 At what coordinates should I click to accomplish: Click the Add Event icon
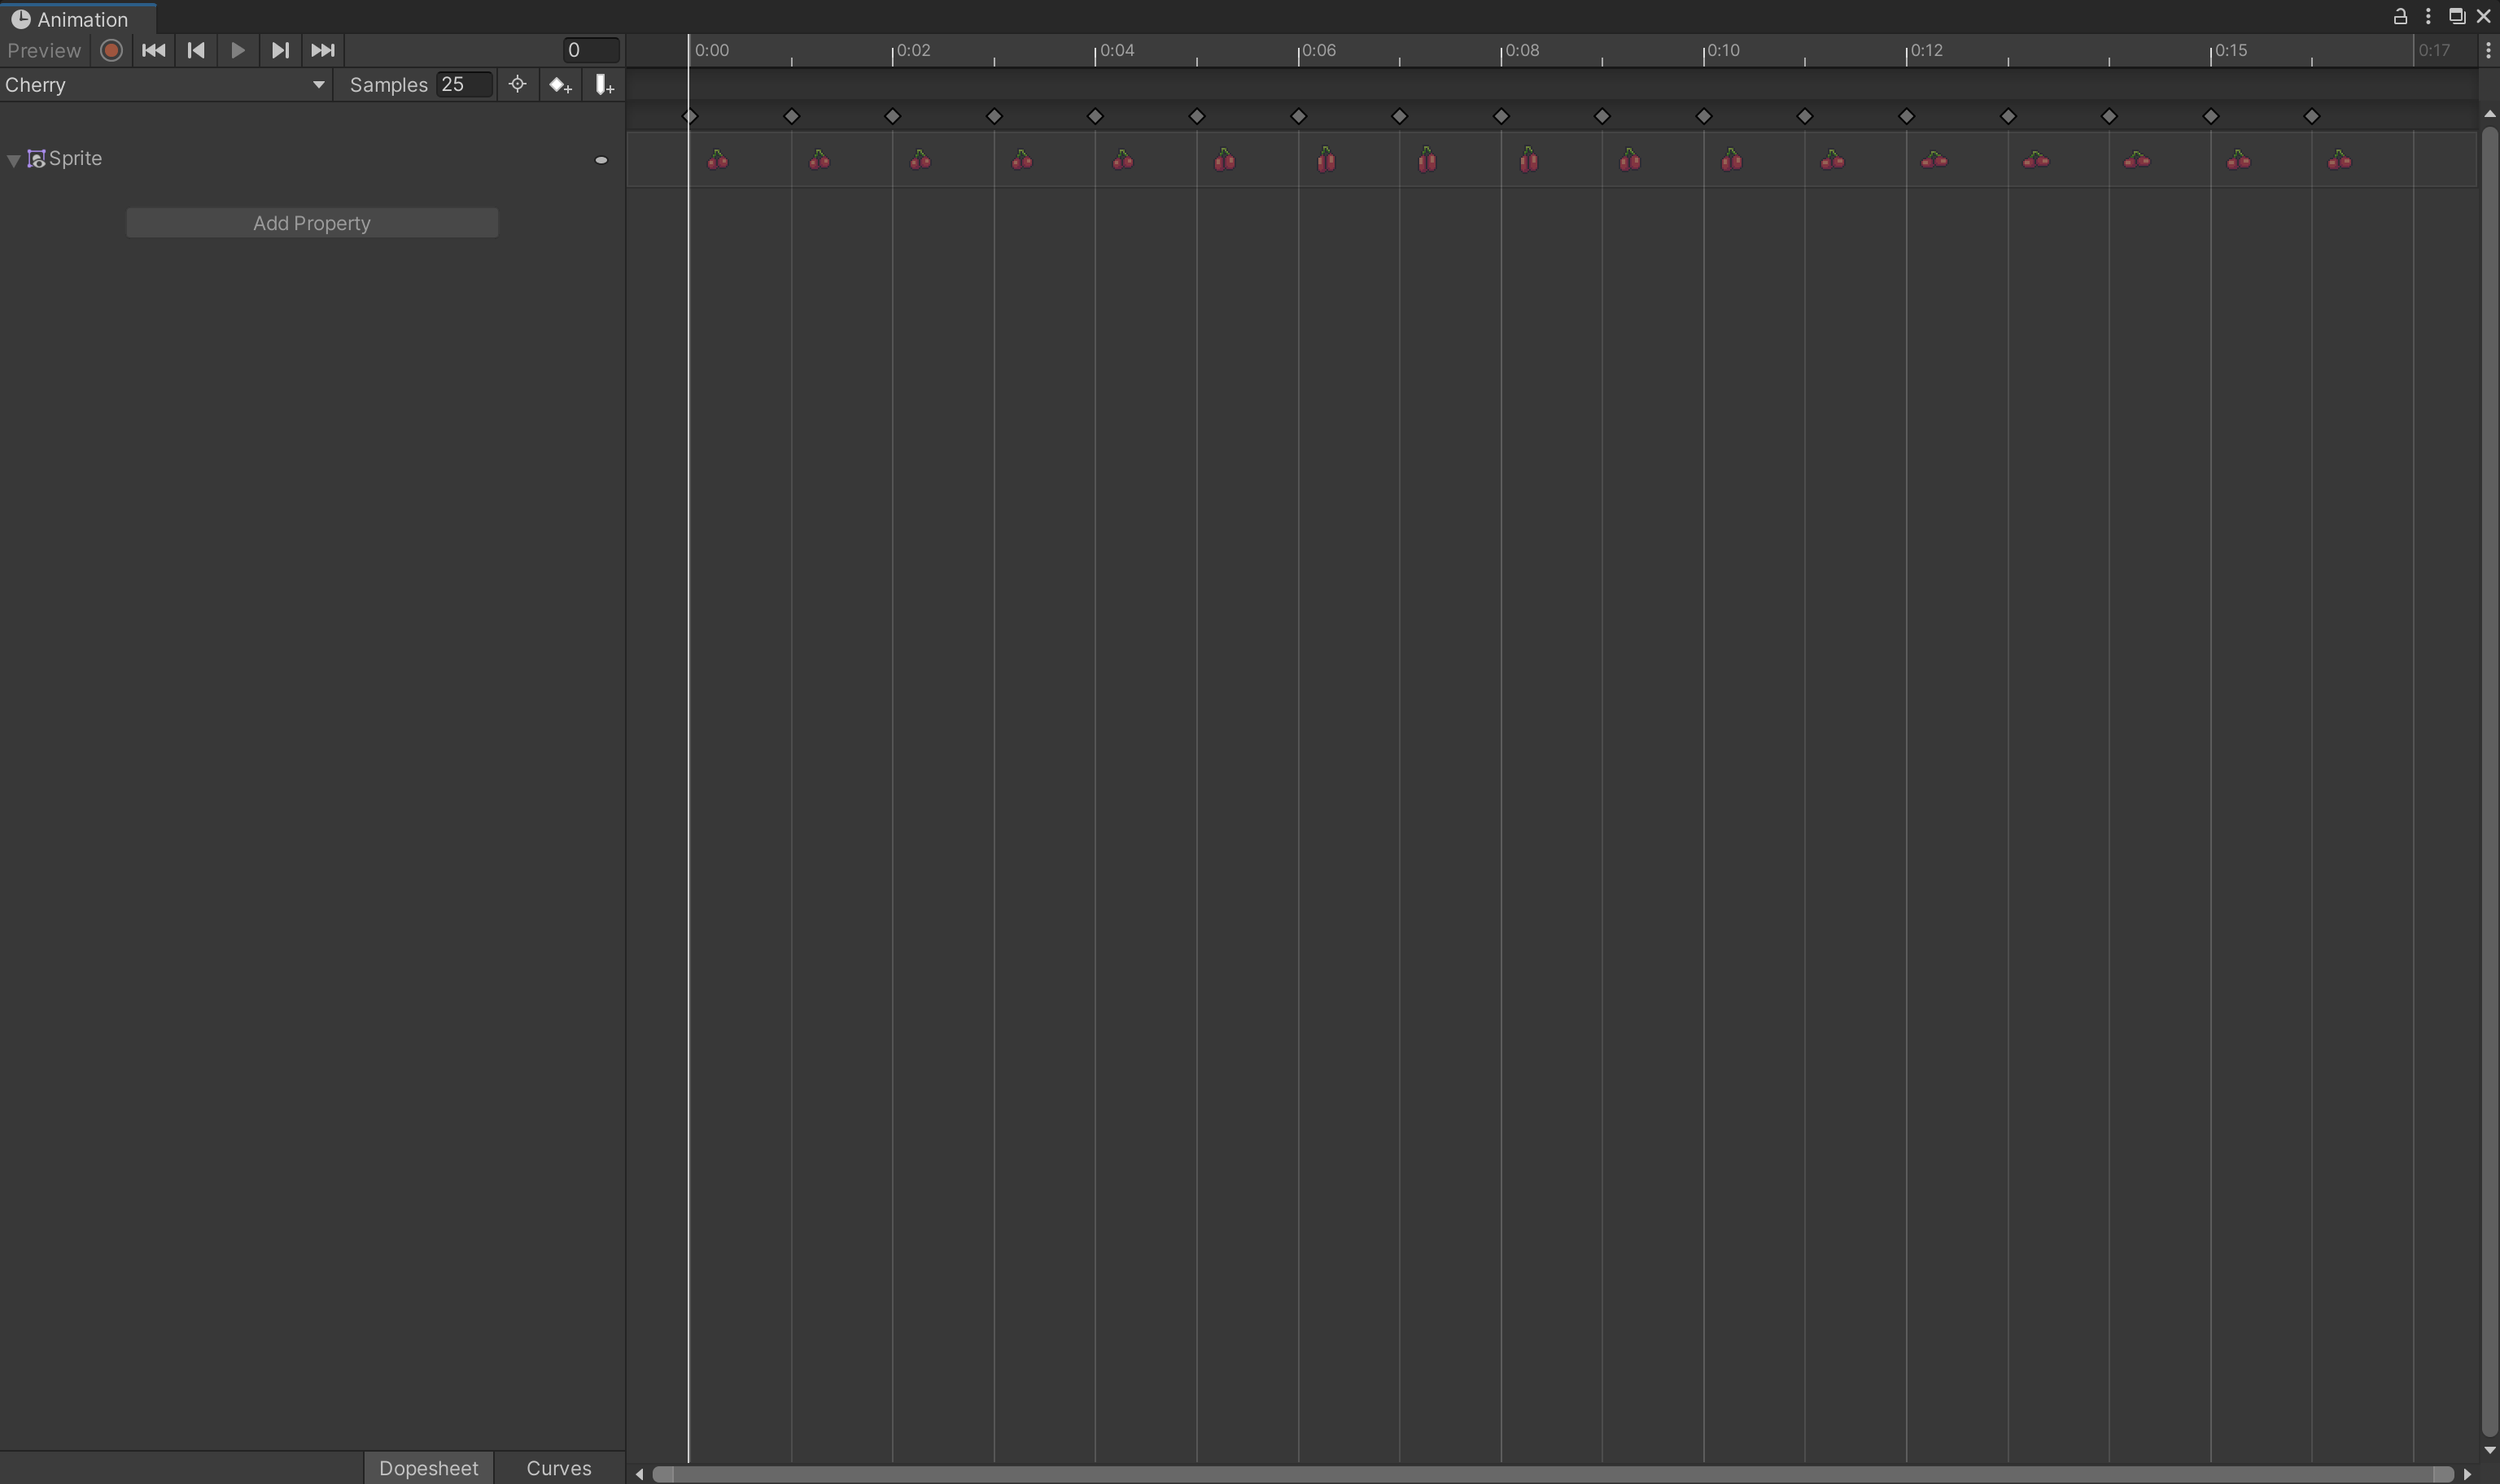click(x=604, y=85)
